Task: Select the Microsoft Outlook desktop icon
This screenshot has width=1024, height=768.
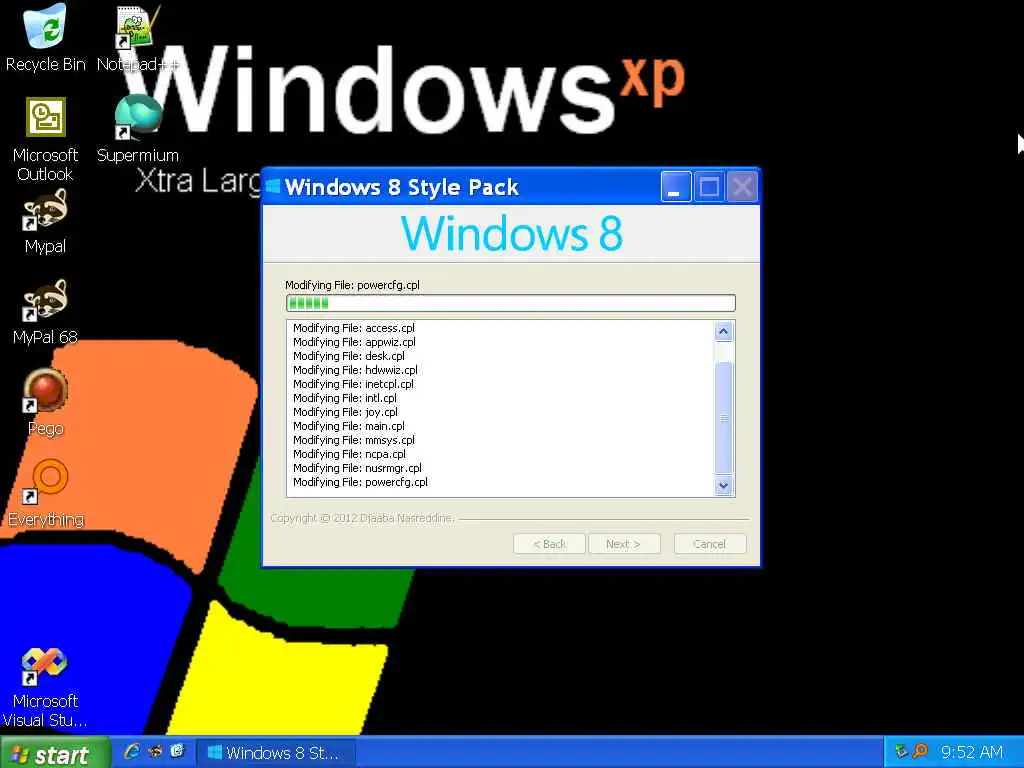Action: coord(45,138)
